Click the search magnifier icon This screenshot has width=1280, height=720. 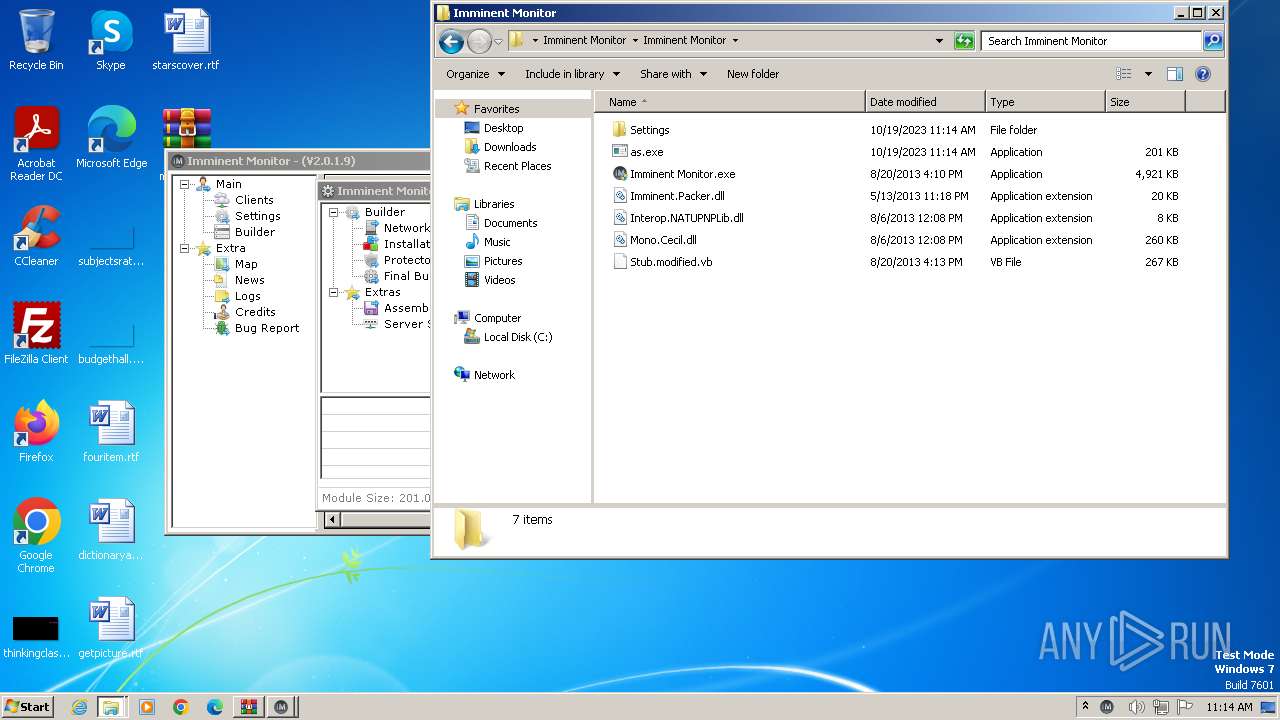pos(1213,41)
